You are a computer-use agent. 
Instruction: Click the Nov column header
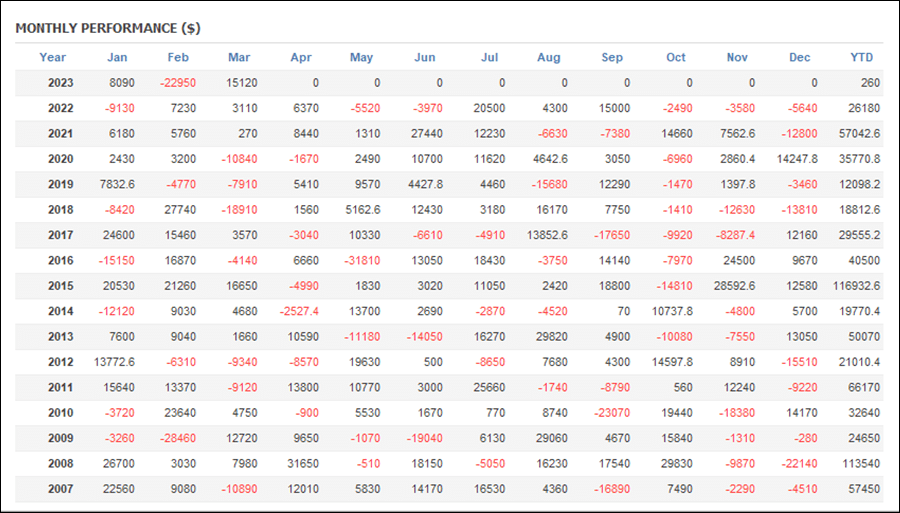tap(737, 57)
